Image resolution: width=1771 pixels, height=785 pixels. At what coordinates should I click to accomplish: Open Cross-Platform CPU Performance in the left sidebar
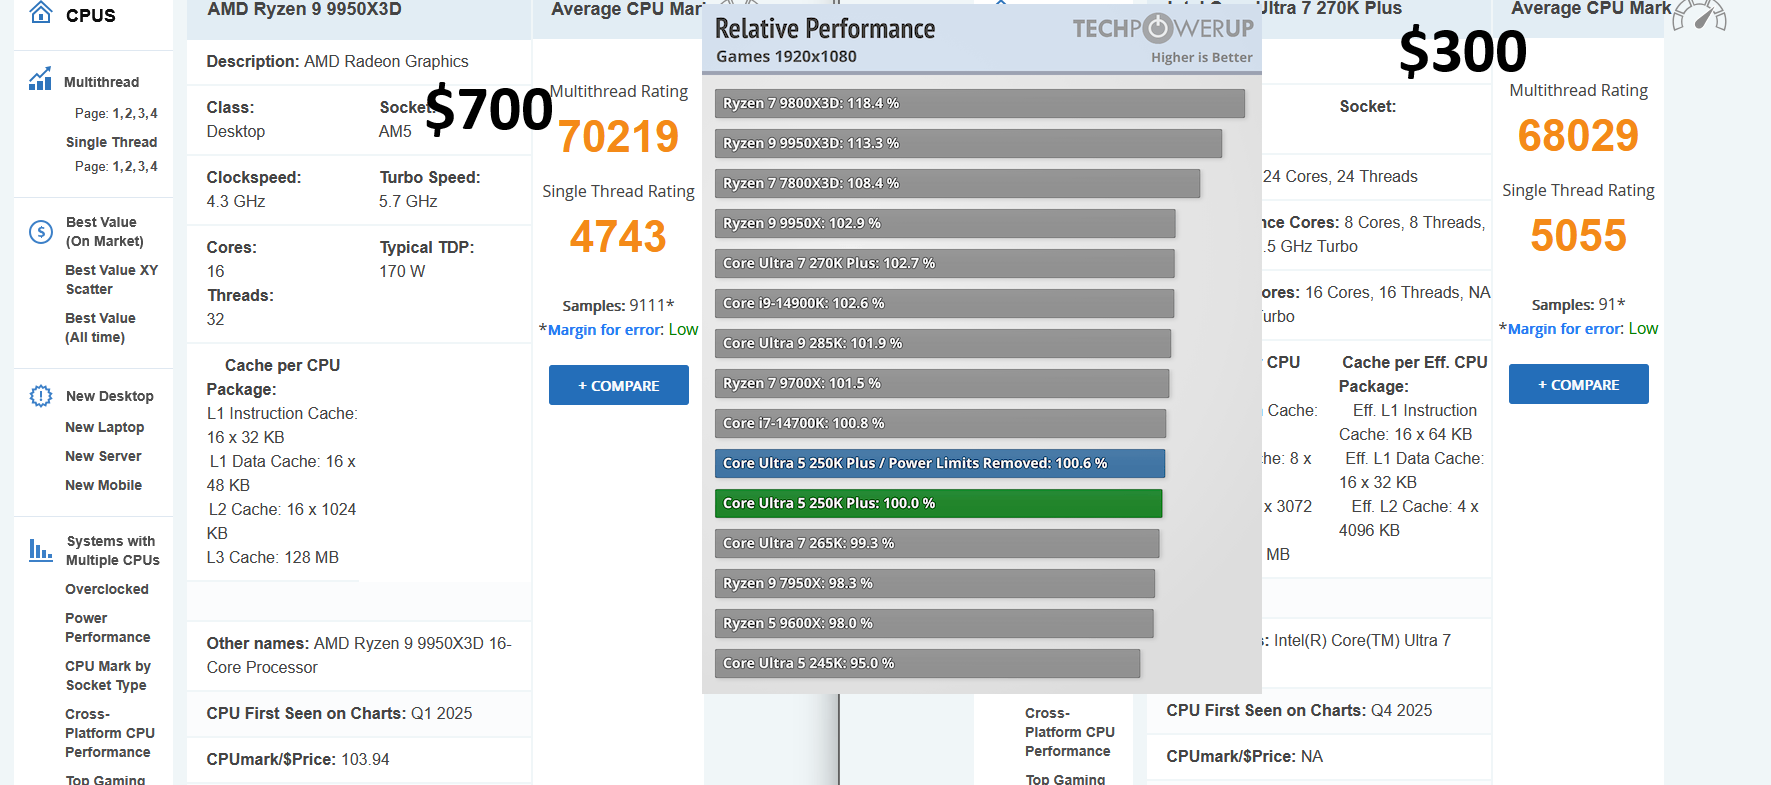(x=110, y=733)
